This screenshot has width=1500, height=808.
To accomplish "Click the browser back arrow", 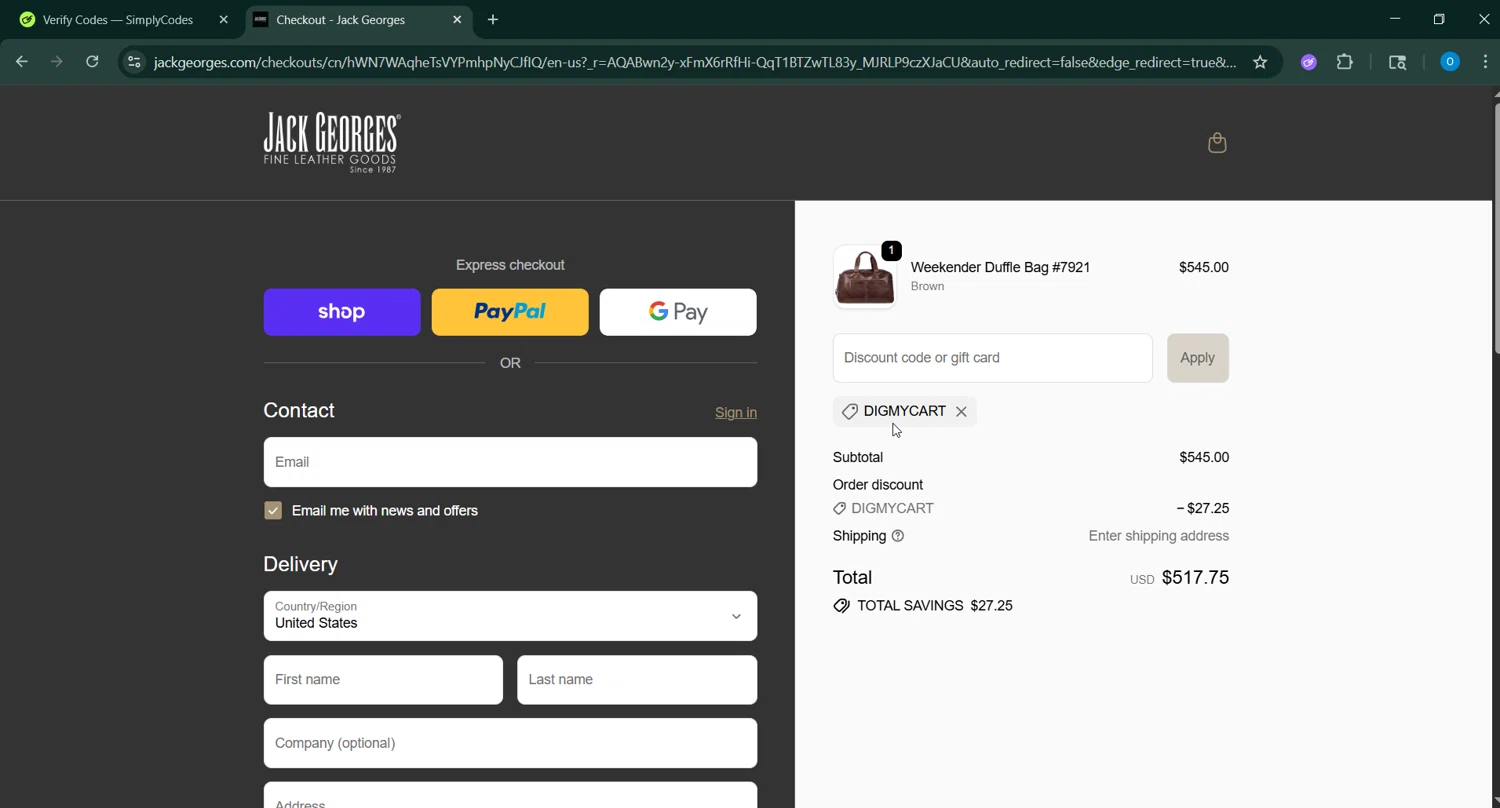I will [22, 62].
